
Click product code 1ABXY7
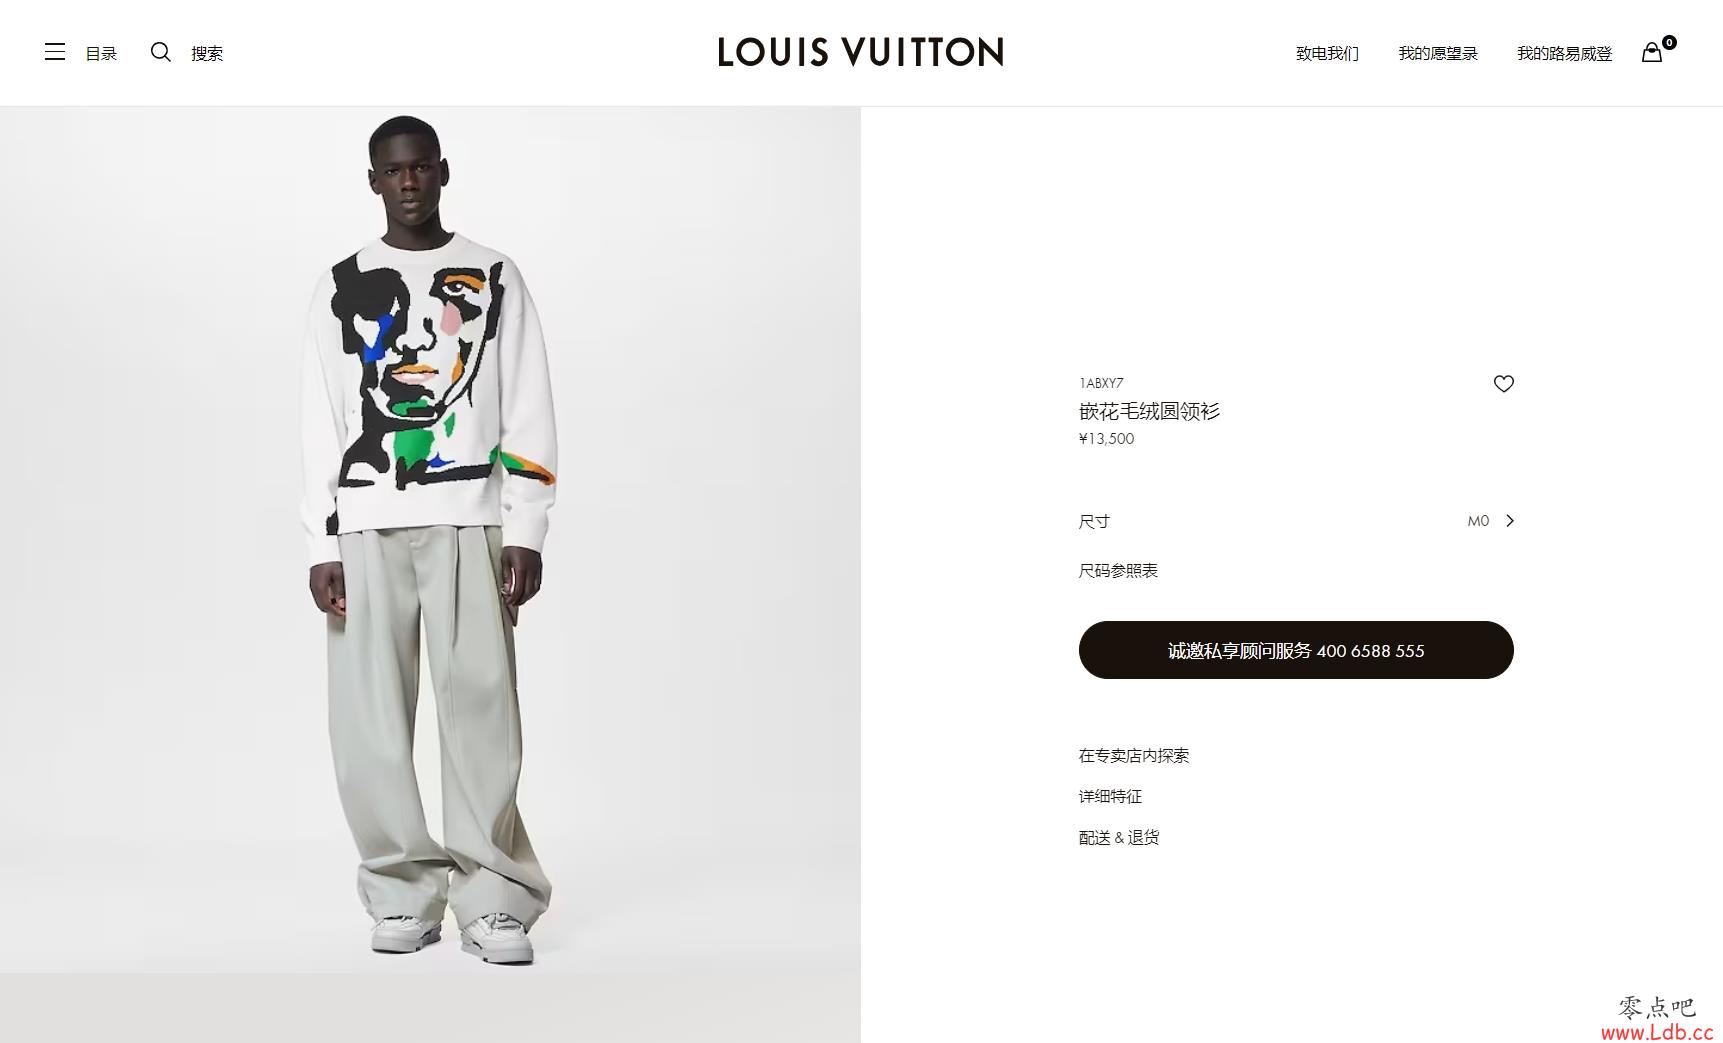tap(1101, 383)
